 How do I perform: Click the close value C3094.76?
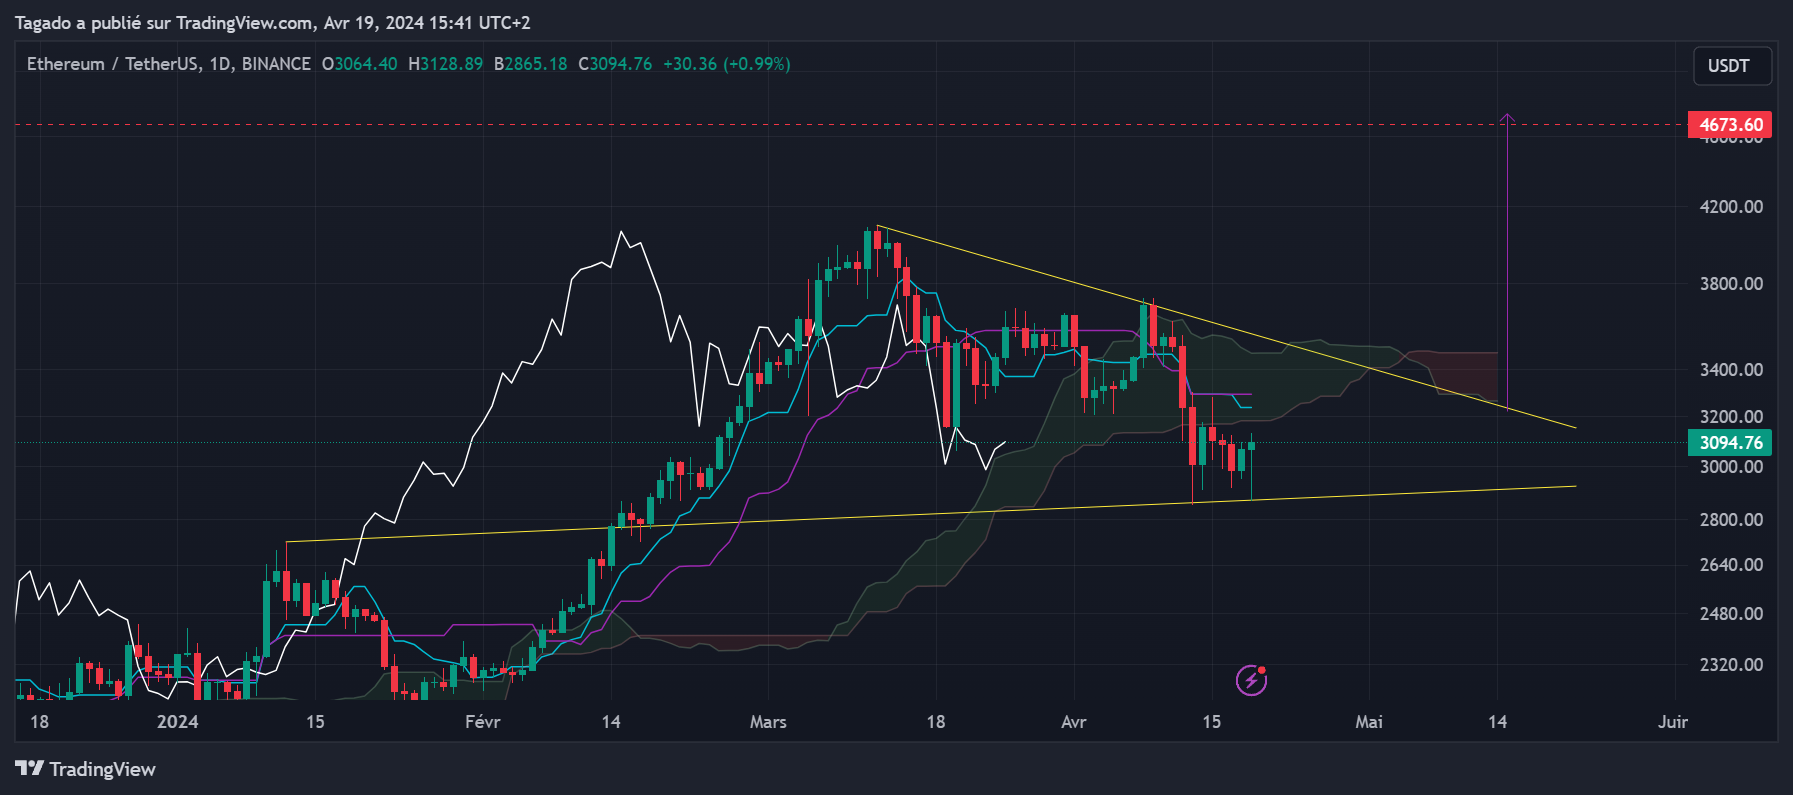tap(615, 64)
